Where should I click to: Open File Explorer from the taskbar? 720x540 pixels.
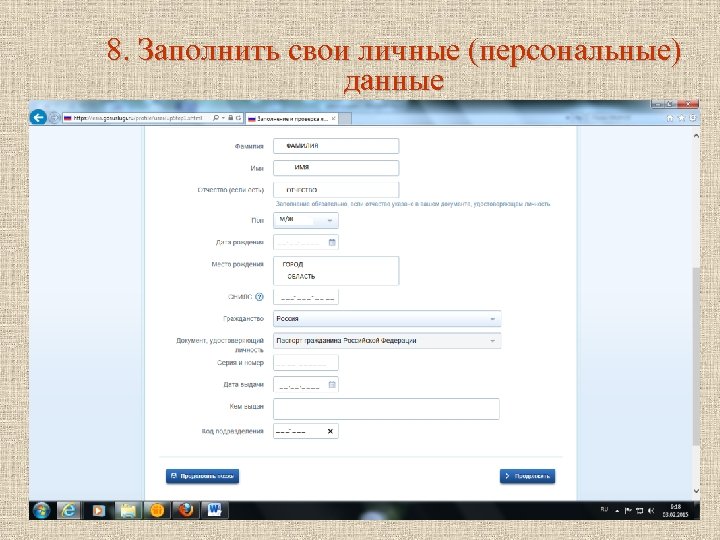(x=128, y=511)
